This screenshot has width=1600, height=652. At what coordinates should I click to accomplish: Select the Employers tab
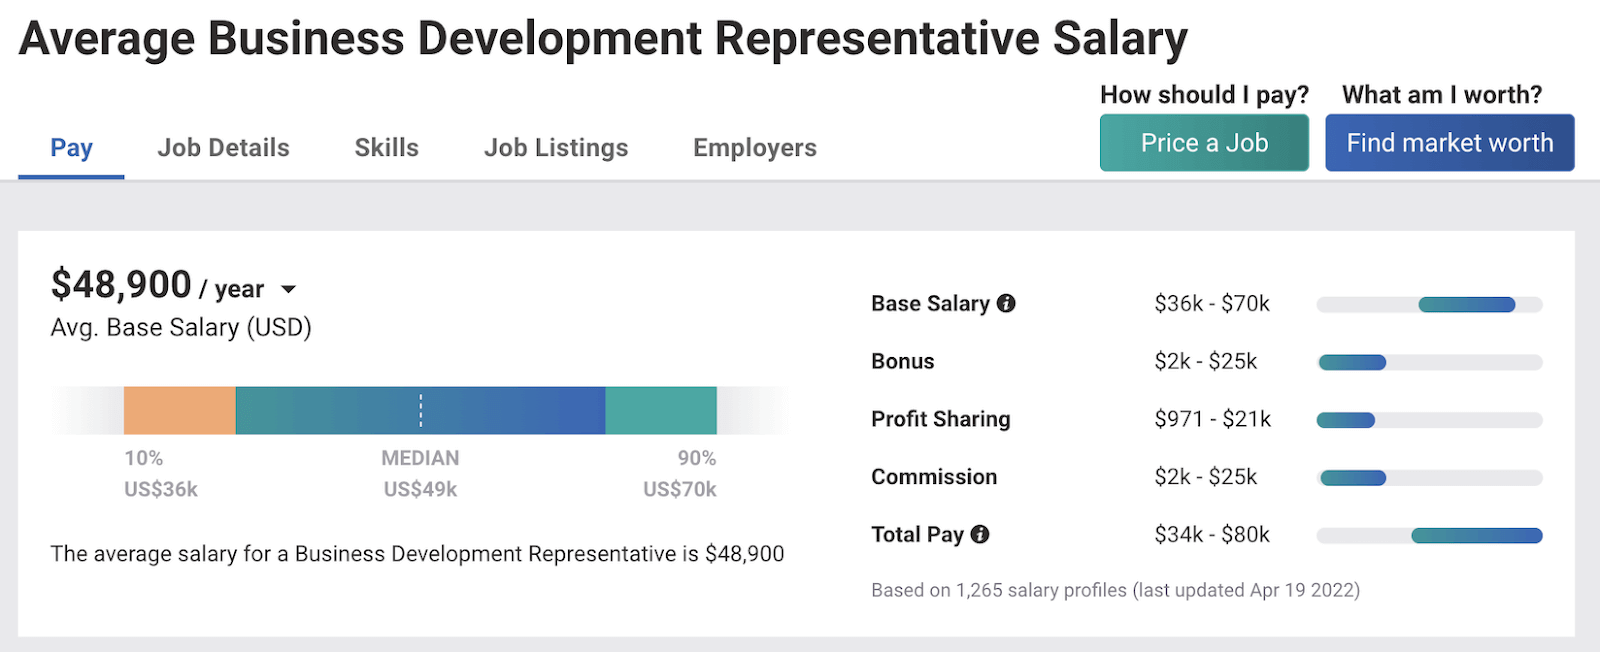[x=754, y=147]
